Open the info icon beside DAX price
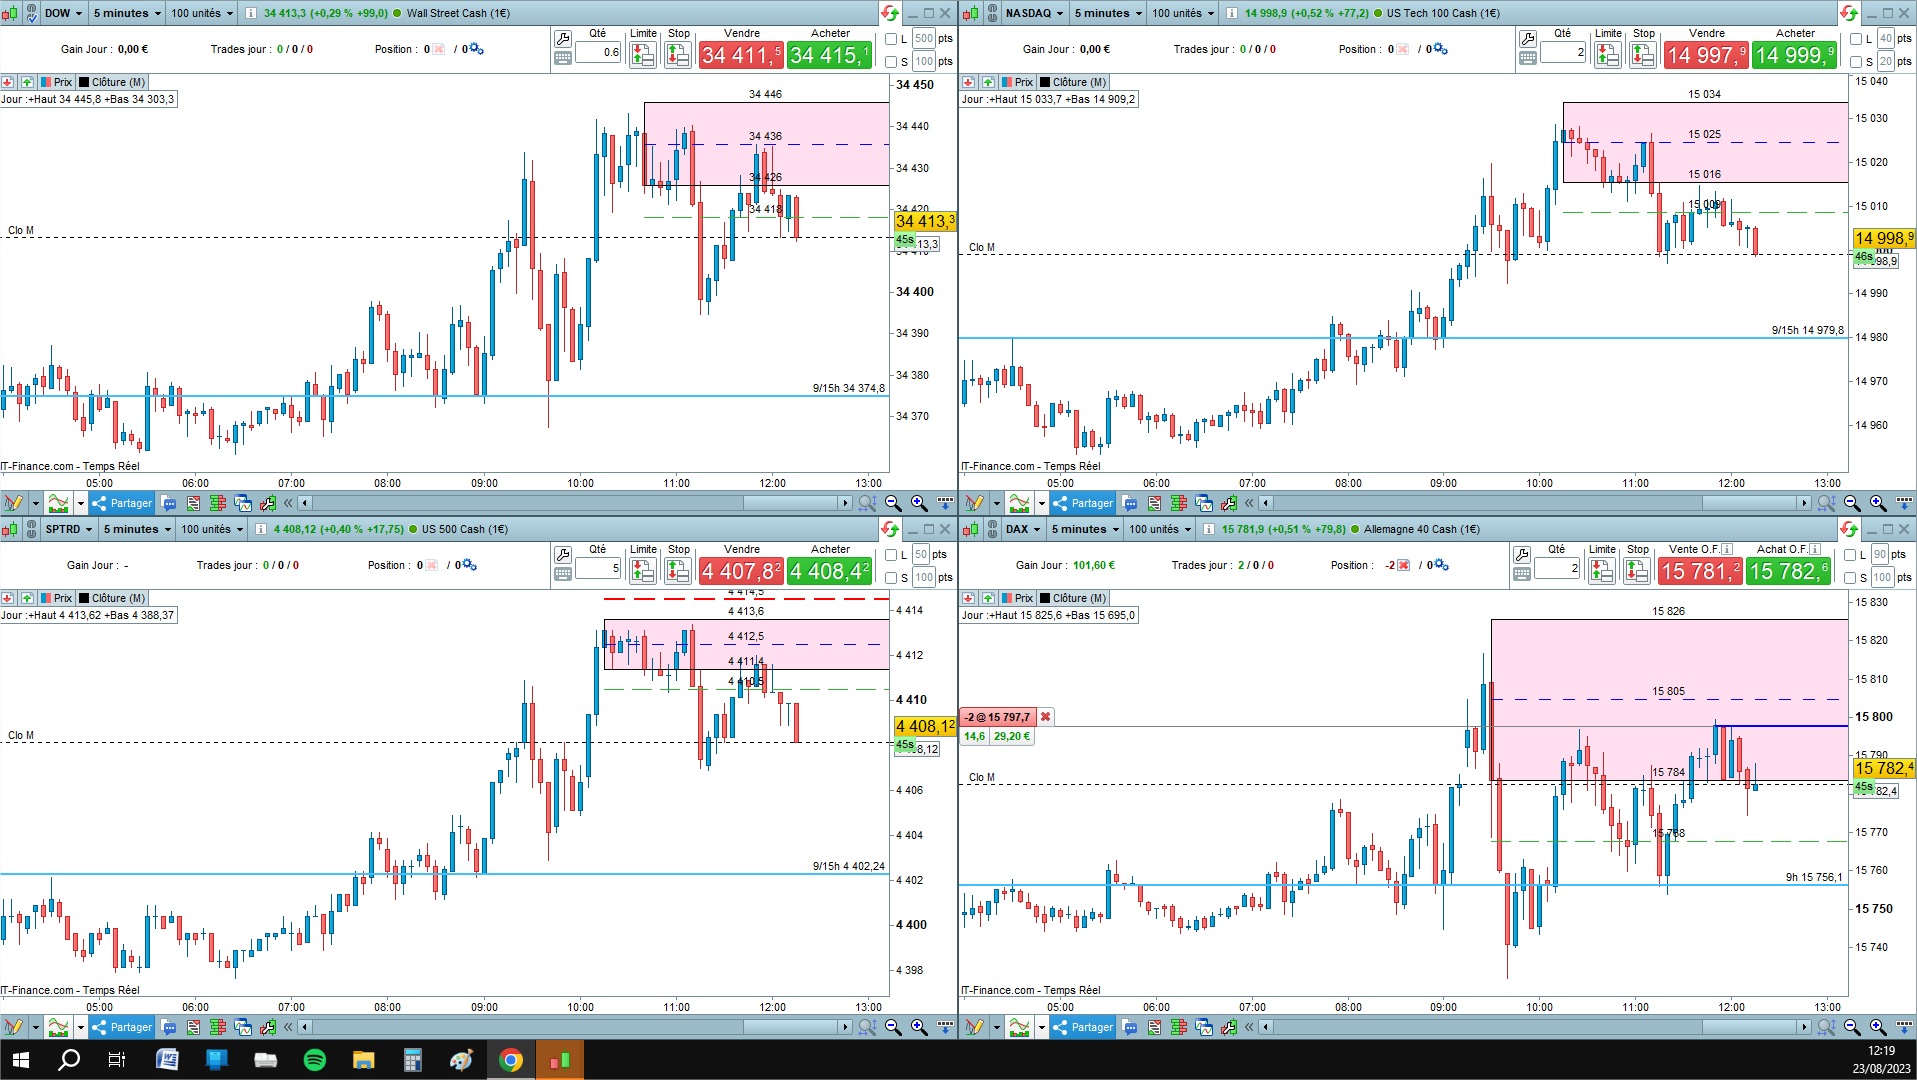 pyautogui.click(x=1209, y=529)
